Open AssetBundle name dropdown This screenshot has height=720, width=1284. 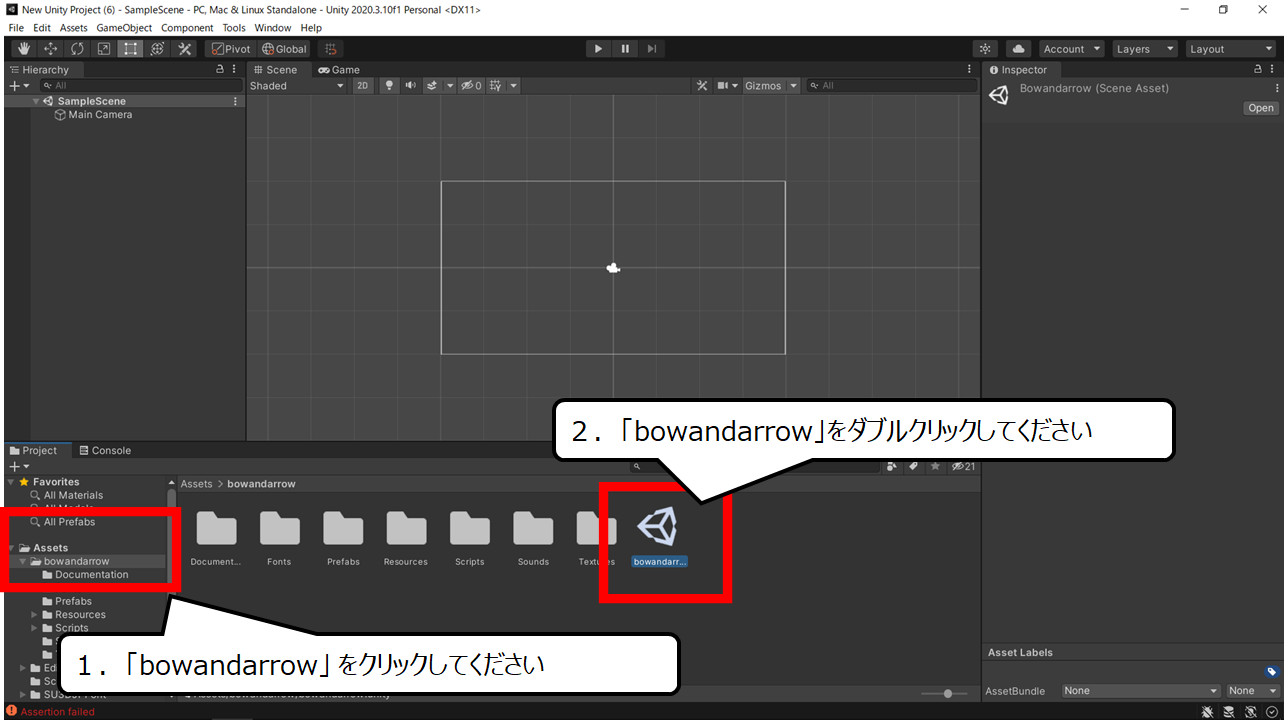point(1141,691)
